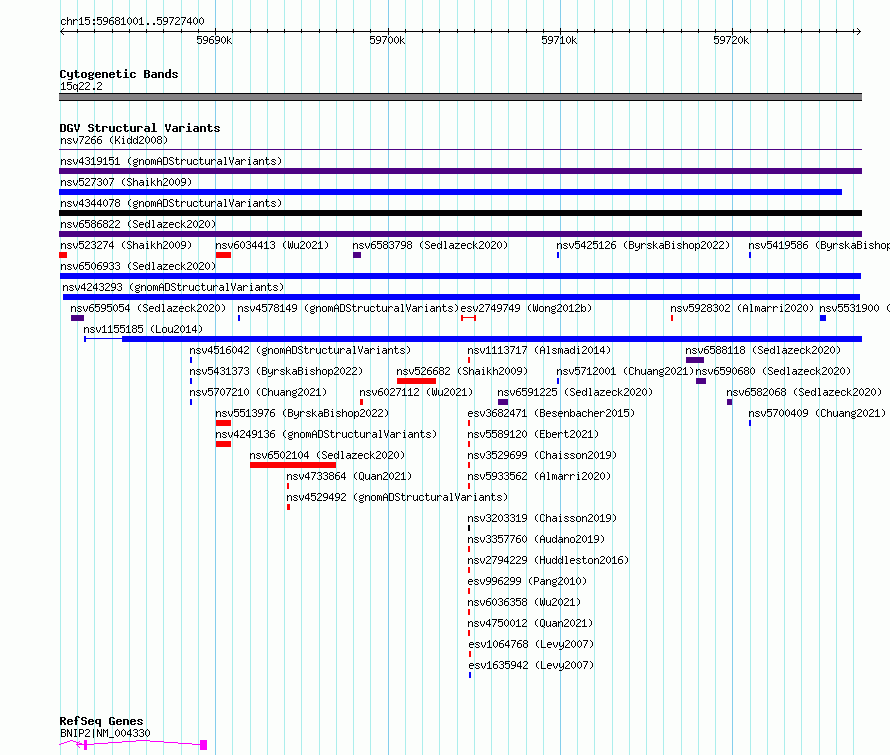
Task: Click chr15:59681001..59727400 coordinates text
Action: pyautogui.click(x=132, y=22)
